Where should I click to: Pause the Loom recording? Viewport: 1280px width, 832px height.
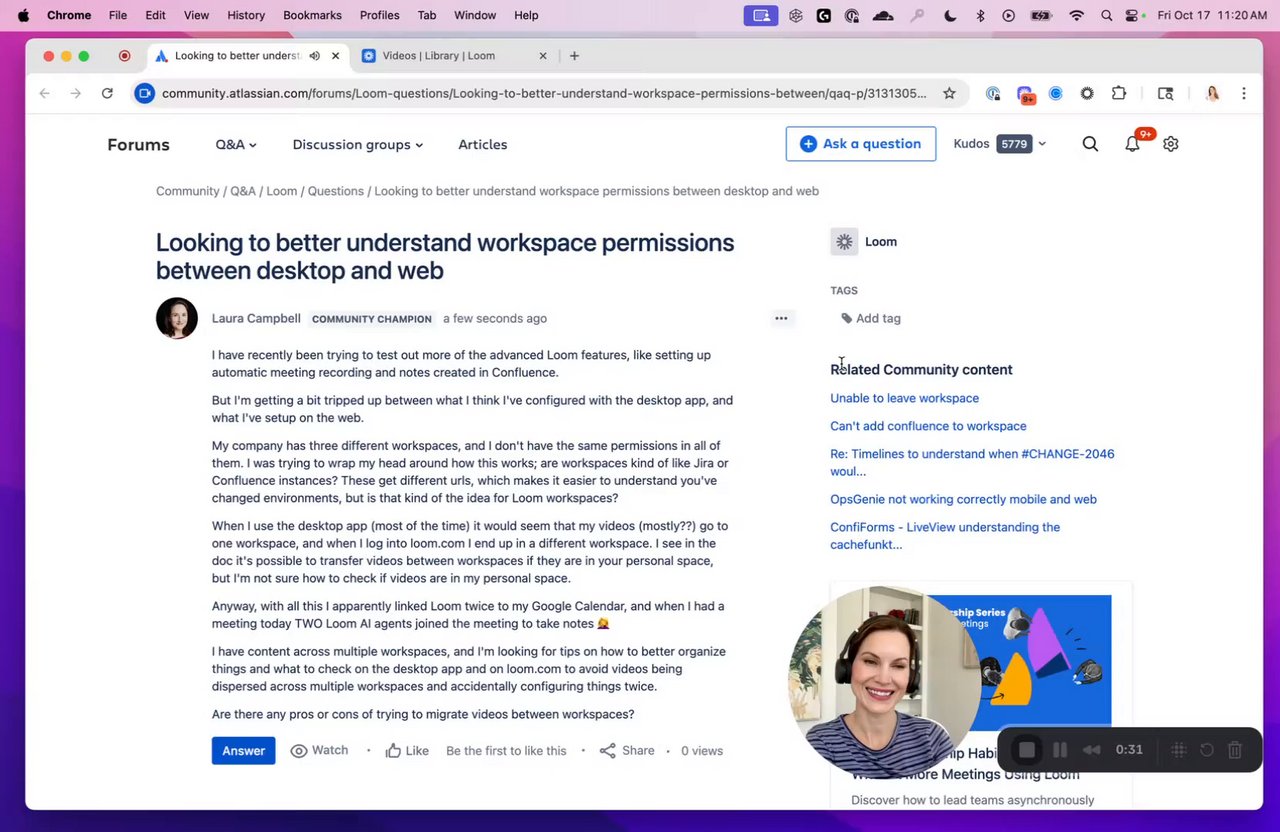(1060, 750)
